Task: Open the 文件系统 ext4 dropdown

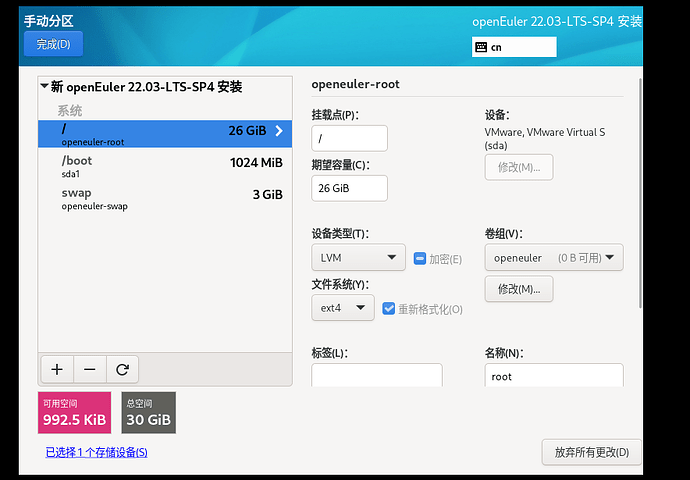Action: point(342,308)
